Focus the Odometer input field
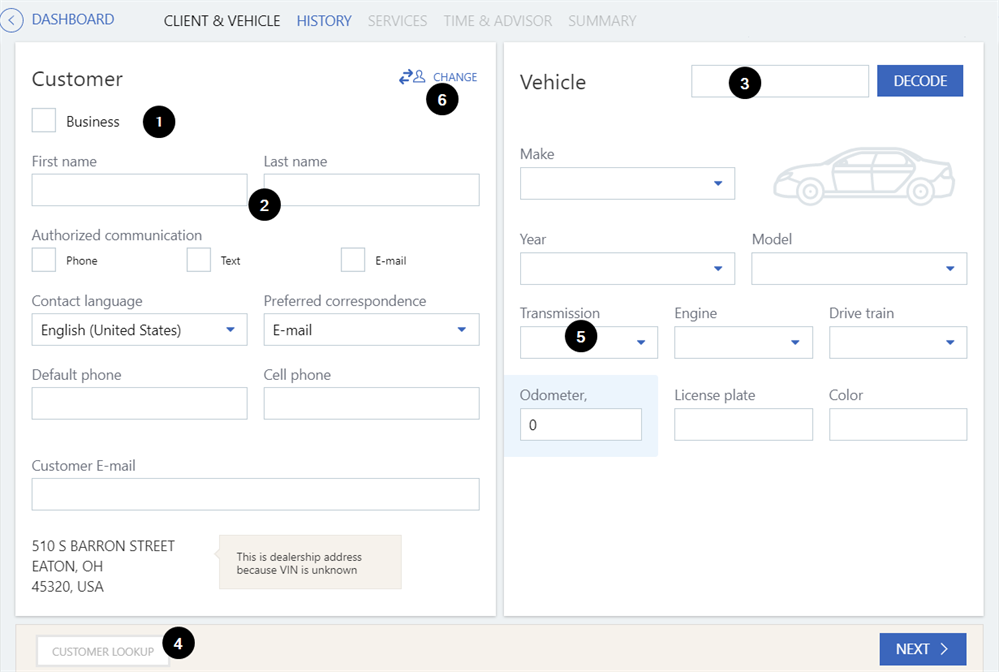 (x=580, y=425)
